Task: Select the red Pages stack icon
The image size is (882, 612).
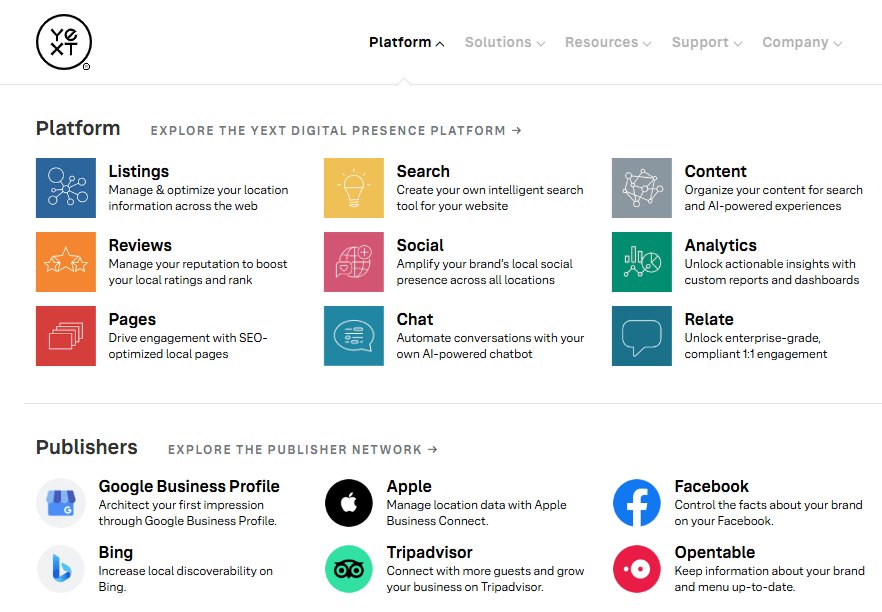Action: tap(66, 336)
